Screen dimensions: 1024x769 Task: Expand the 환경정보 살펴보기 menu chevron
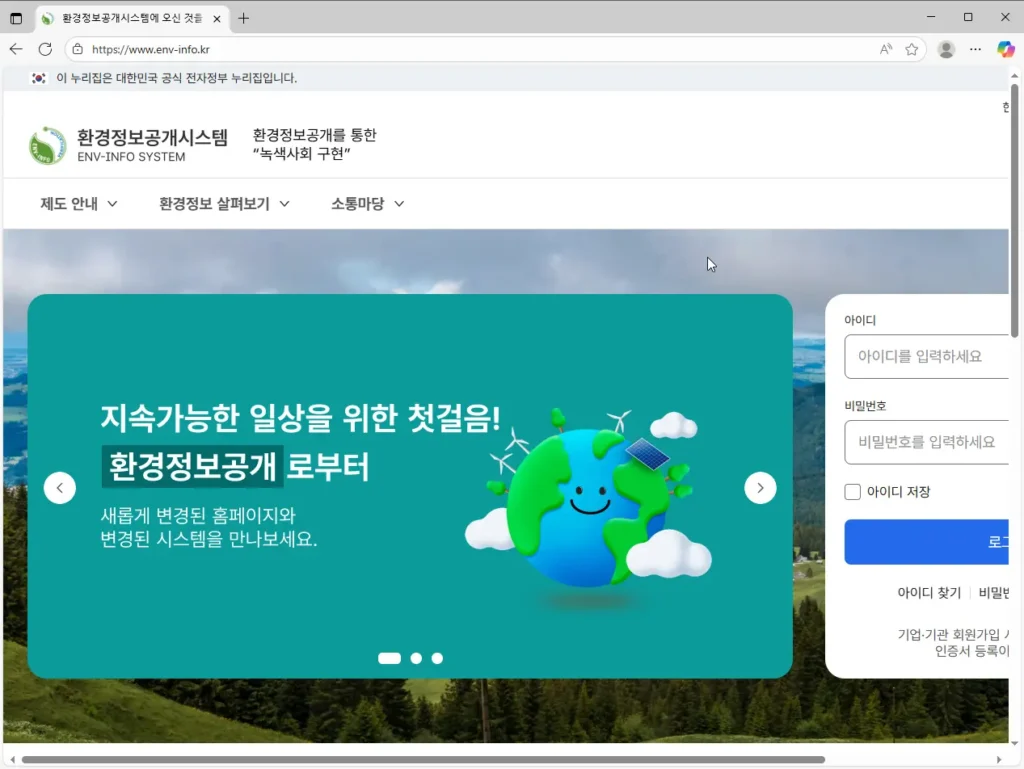(x=287, y=203)
